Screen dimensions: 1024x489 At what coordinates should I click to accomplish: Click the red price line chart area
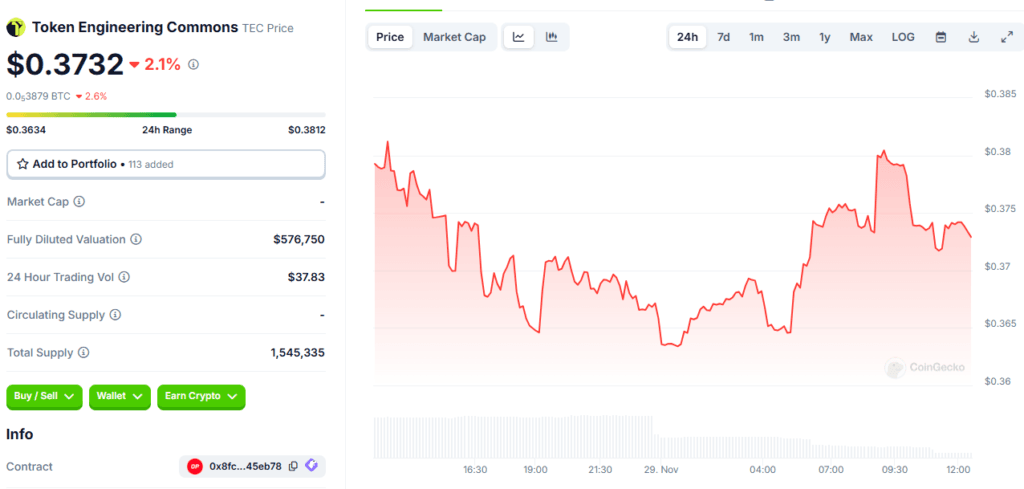[x=672, y=261]
